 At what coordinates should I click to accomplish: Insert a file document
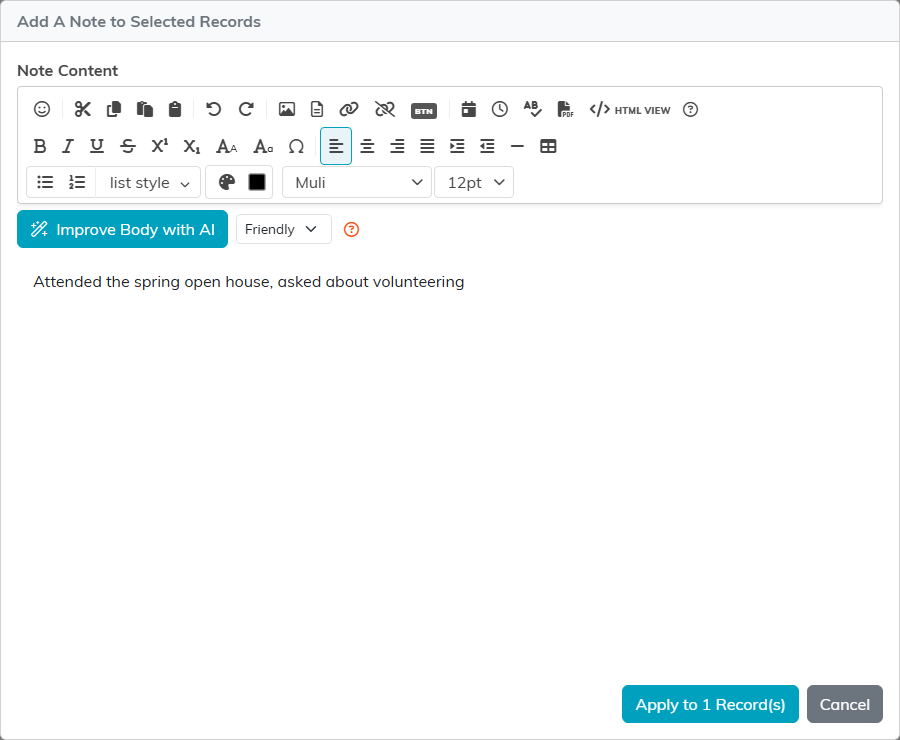(317, 109)
